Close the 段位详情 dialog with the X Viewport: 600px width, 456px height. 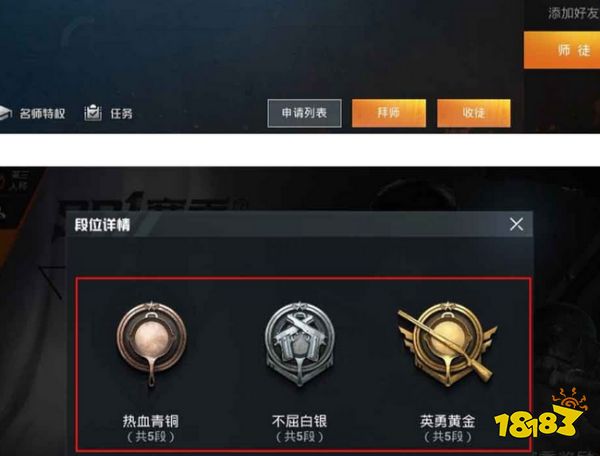click(x=516, y=224)
